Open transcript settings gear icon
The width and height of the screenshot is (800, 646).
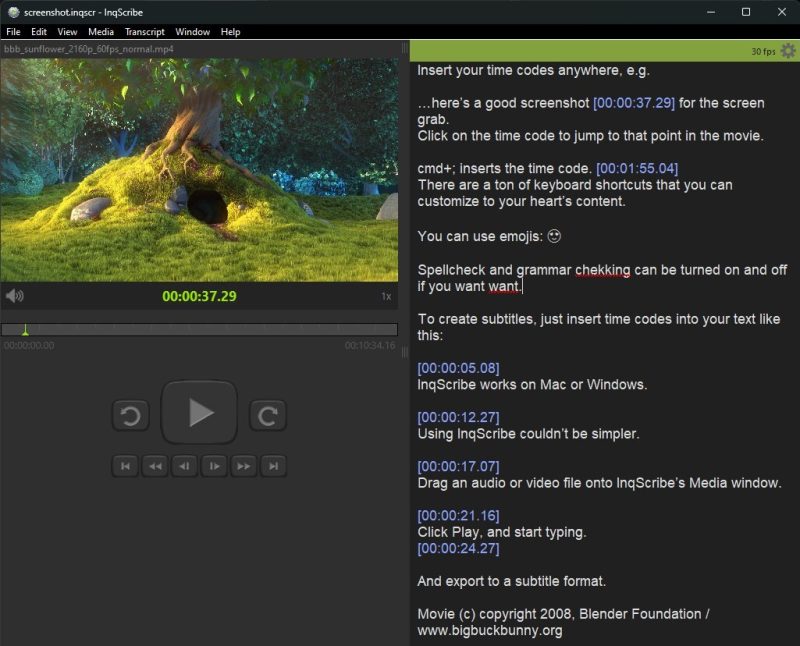click(x=788, y=51)
